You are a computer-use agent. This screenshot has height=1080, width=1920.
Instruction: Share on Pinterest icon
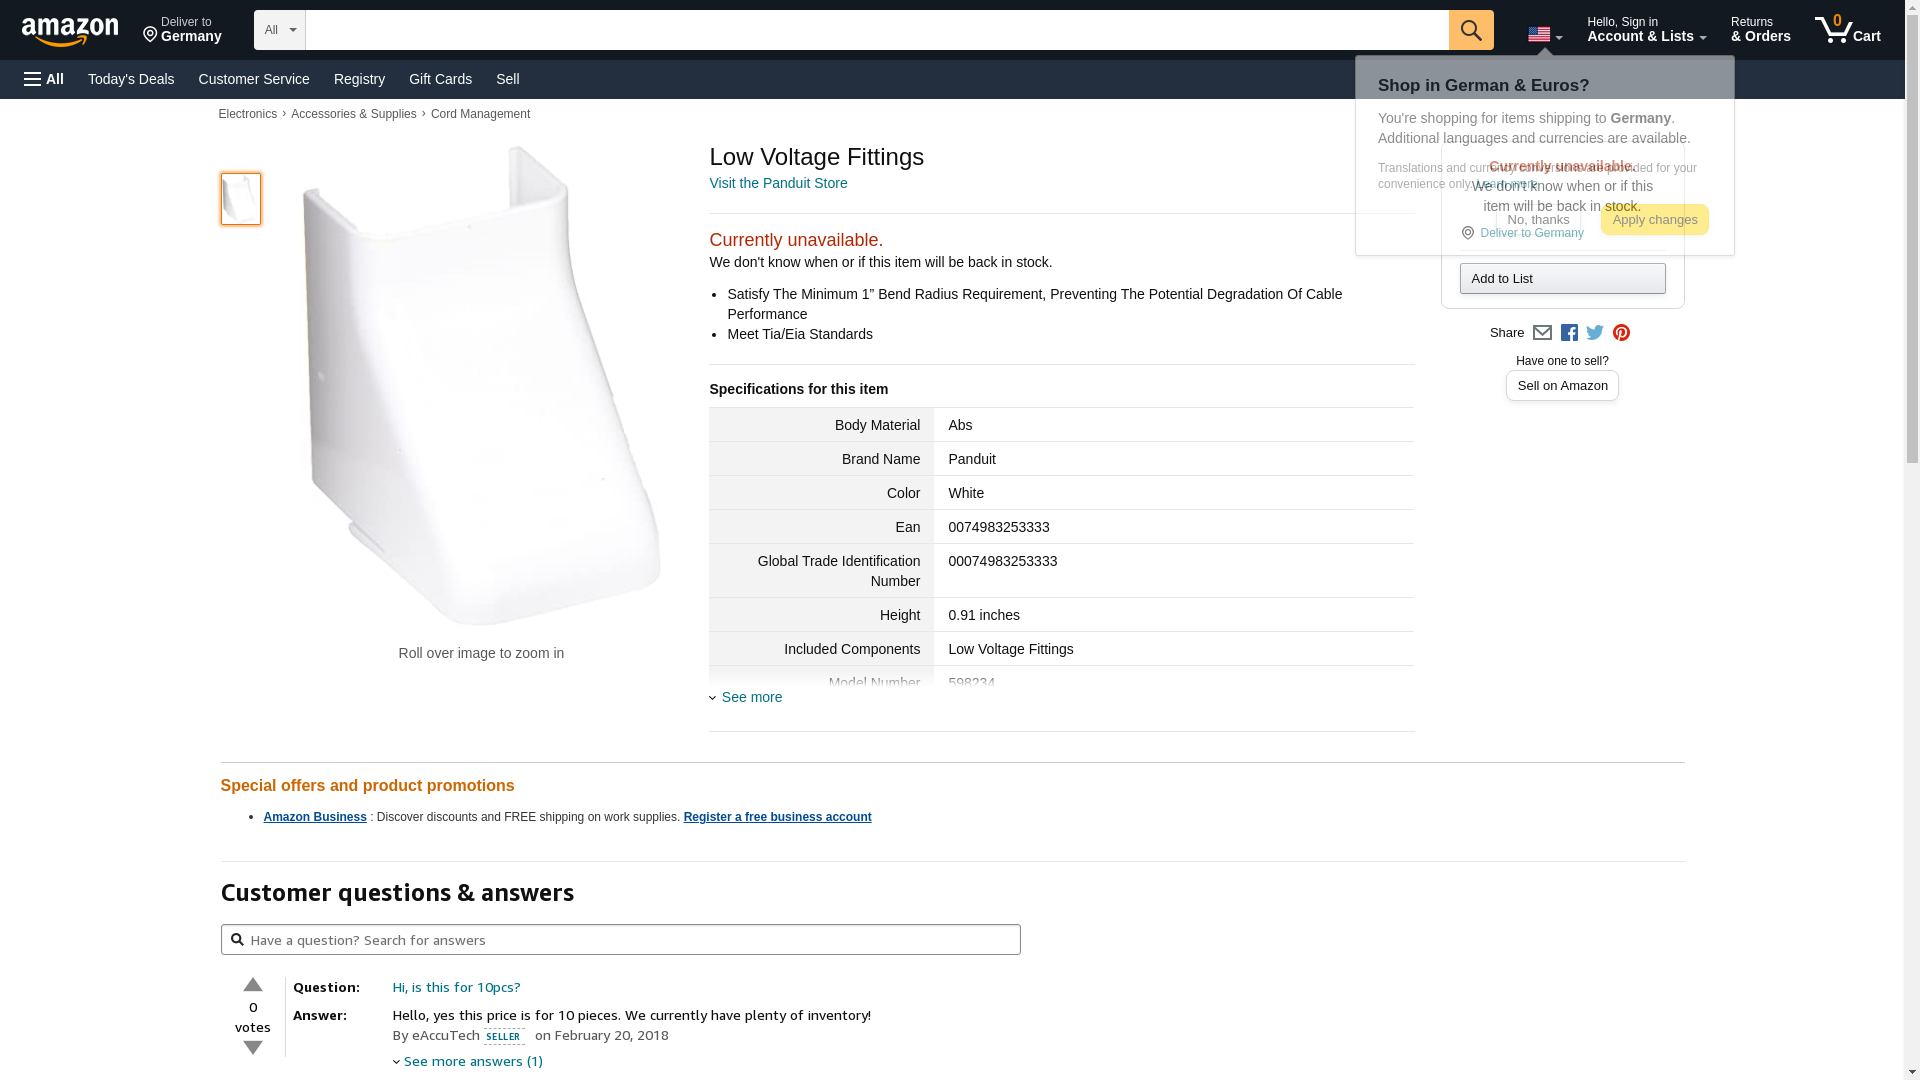[x=1621, y=333]
